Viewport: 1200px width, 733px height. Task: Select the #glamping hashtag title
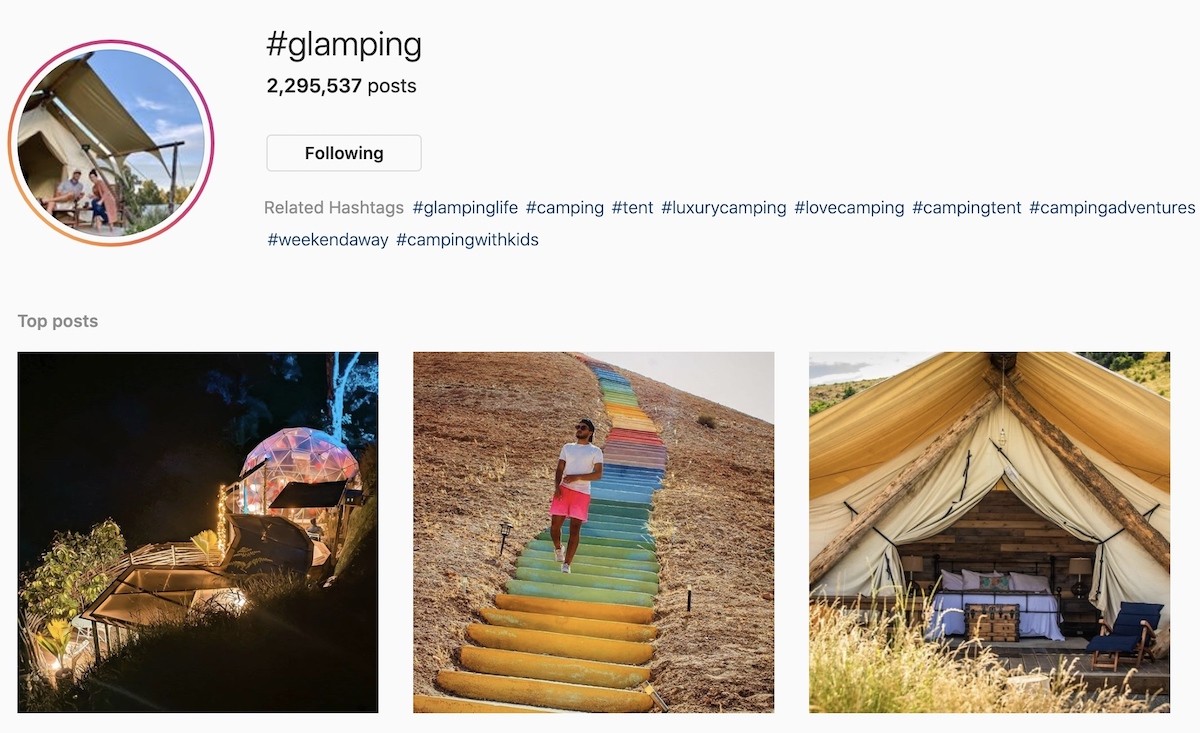coord(344,44)
